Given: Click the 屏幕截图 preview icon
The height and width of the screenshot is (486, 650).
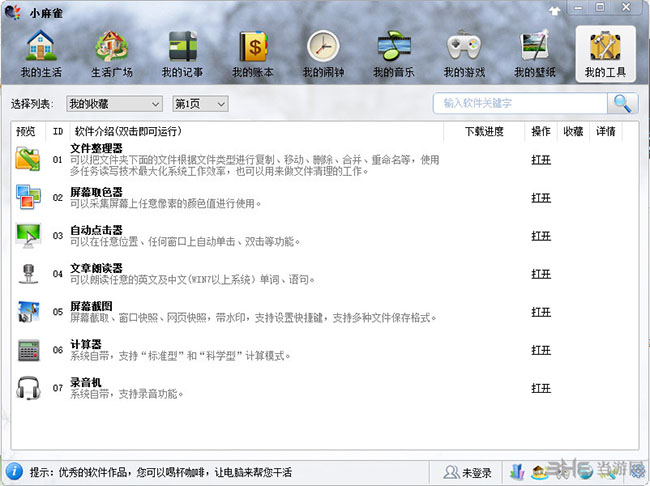Looking at the screenshot, I should tap(28, 311).
